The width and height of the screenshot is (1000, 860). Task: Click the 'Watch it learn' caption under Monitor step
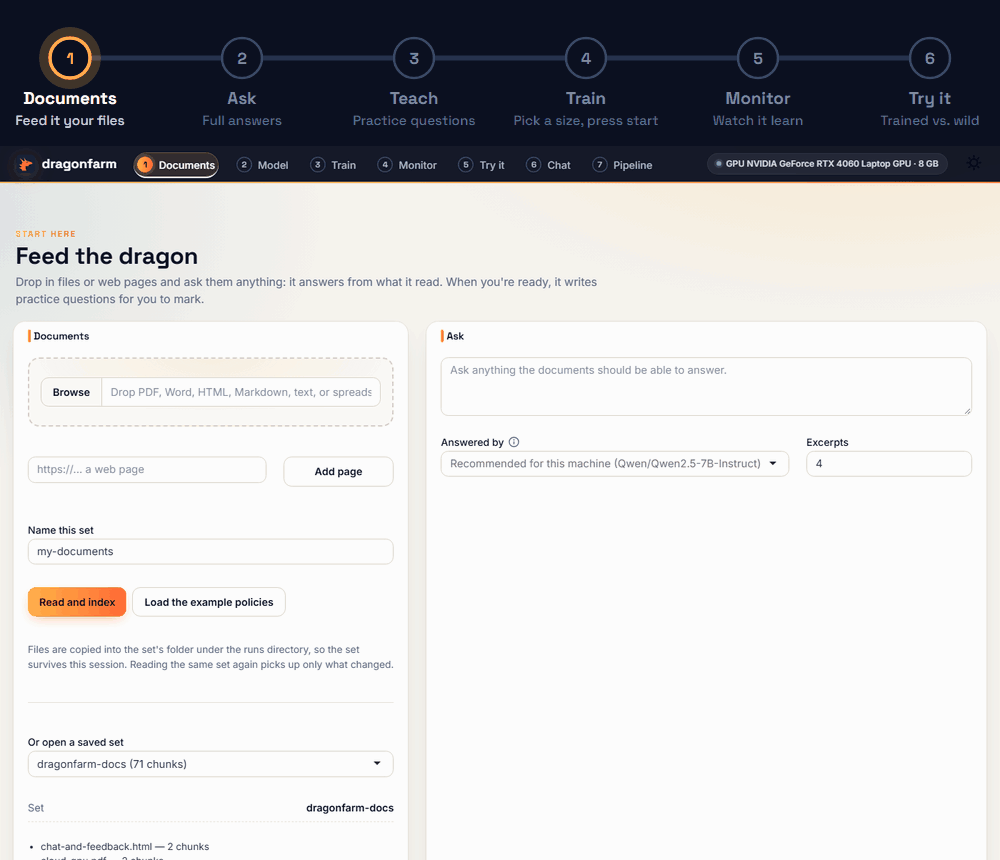click(x=758, y=121)
